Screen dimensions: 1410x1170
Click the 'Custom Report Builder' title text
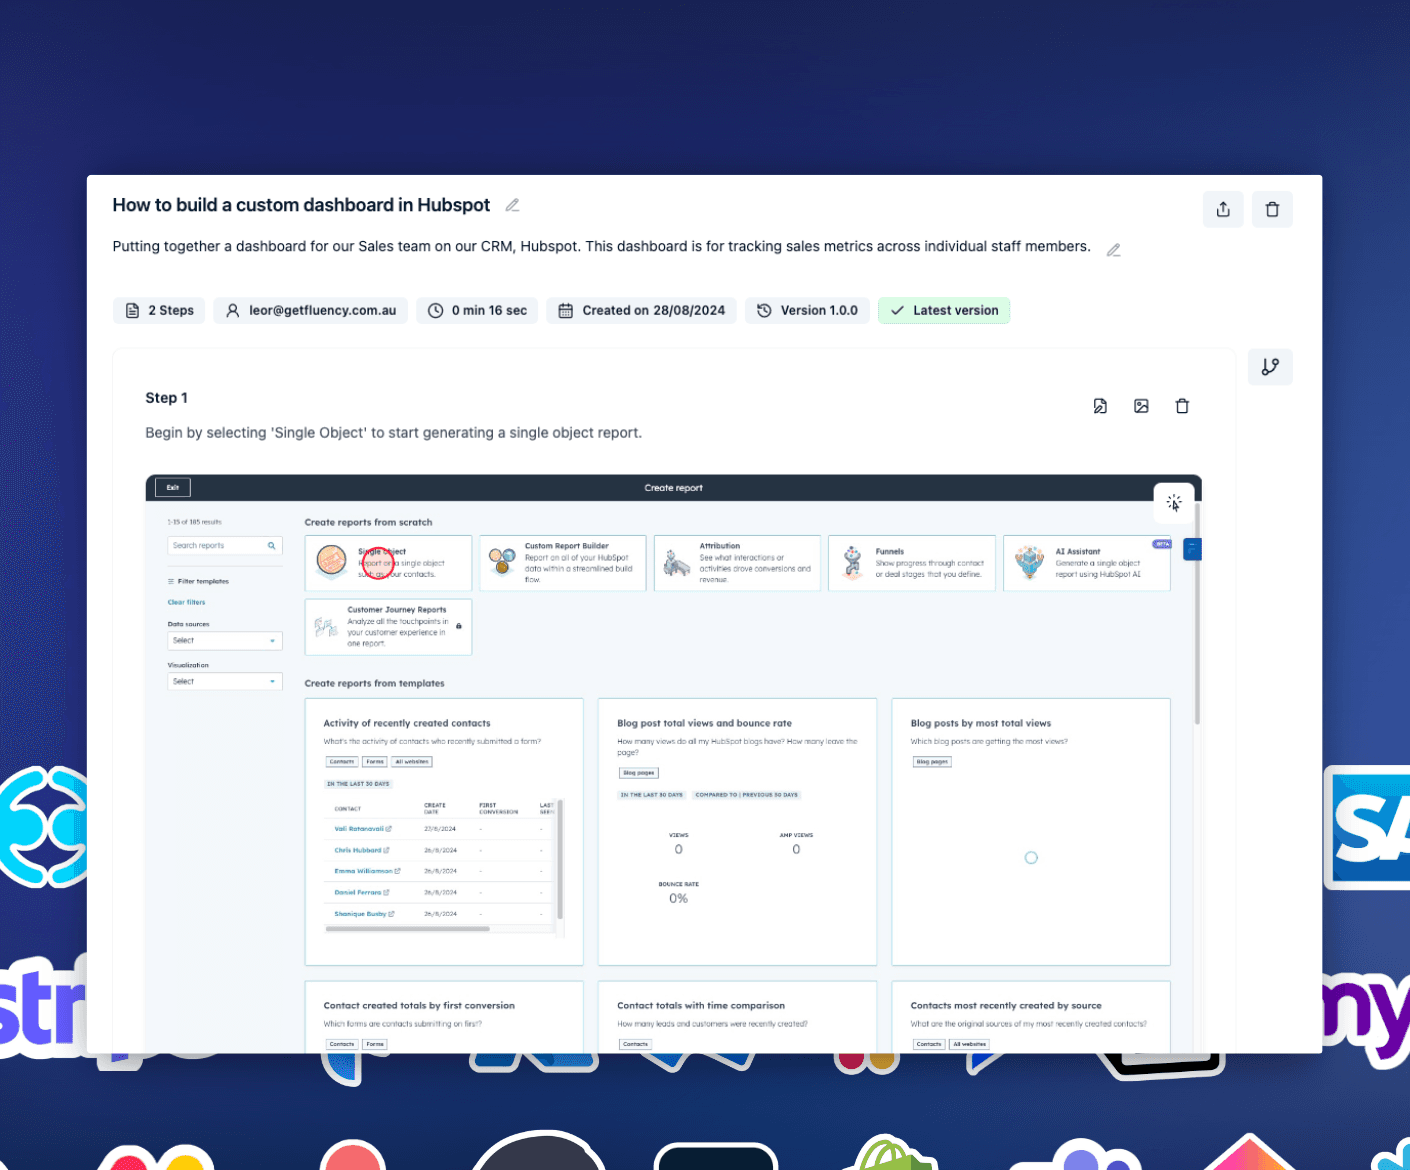(x=566, y=546)
